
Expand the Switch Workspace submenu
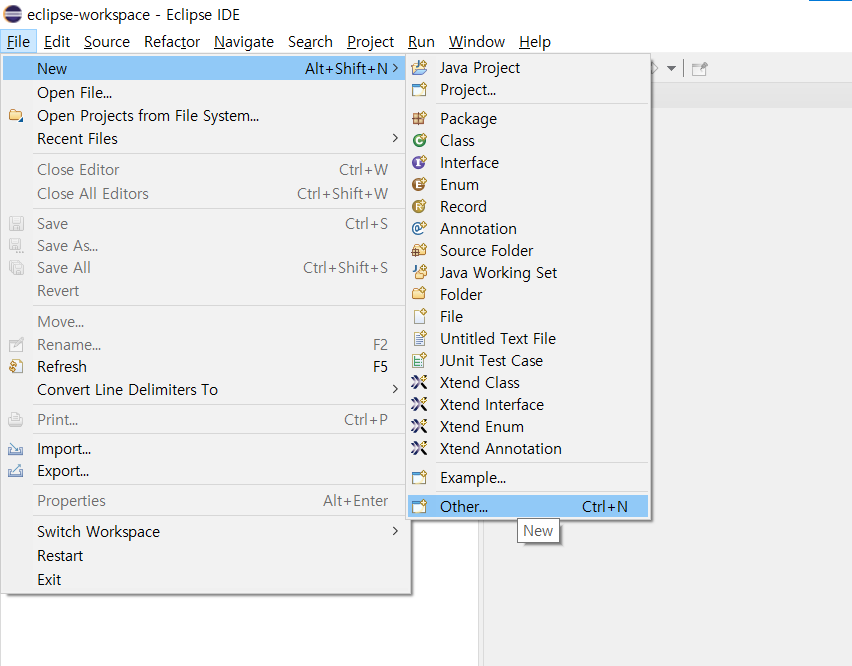click(395, 531)
